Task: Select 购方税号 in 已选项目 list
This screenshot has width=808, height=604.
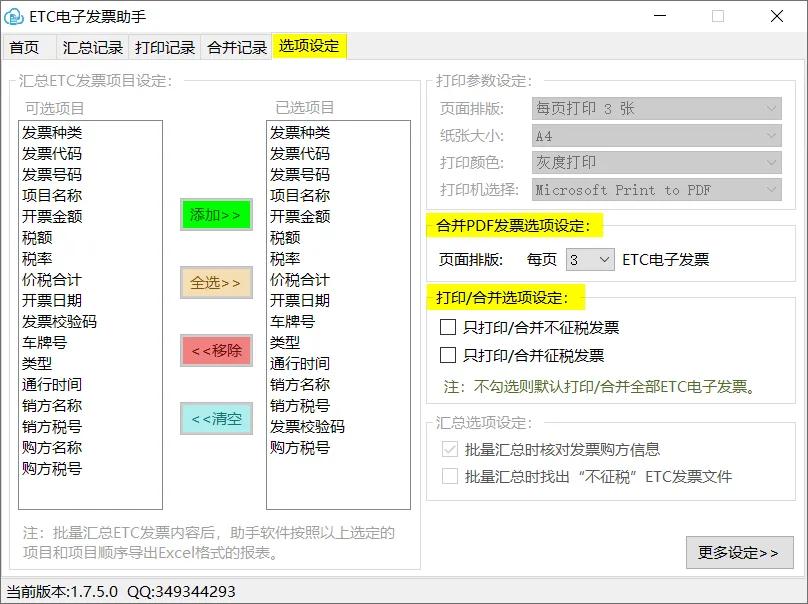Action: tap(300, 448)
